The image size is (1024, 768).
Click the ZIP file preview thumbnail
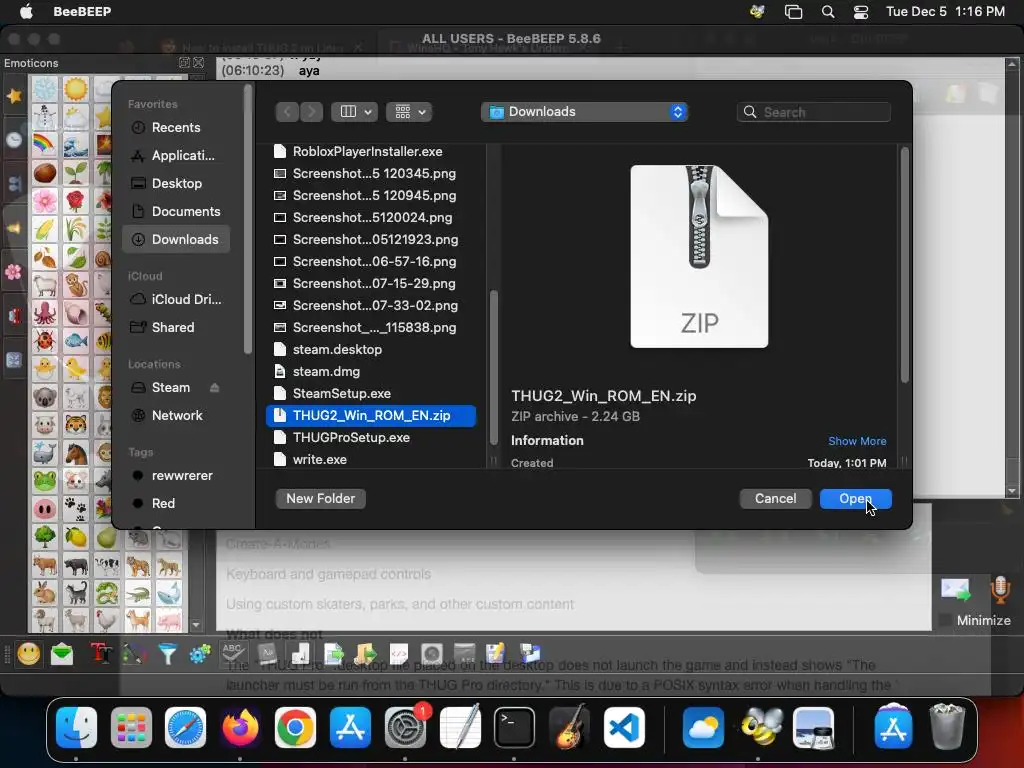(x=699, y=256)
